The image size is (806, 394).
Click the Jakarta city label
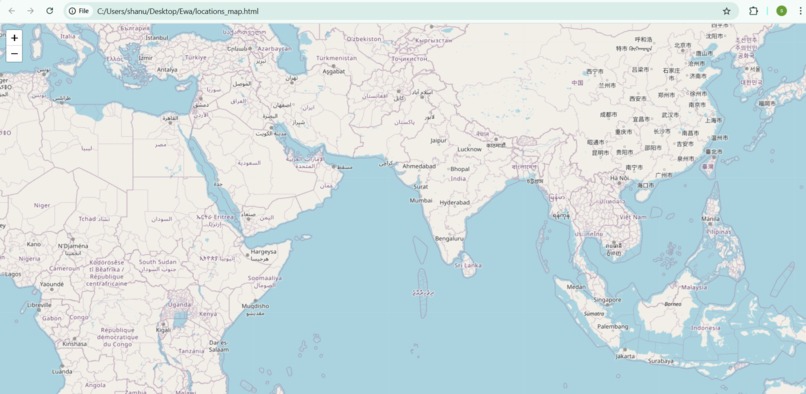pos(625,356)
